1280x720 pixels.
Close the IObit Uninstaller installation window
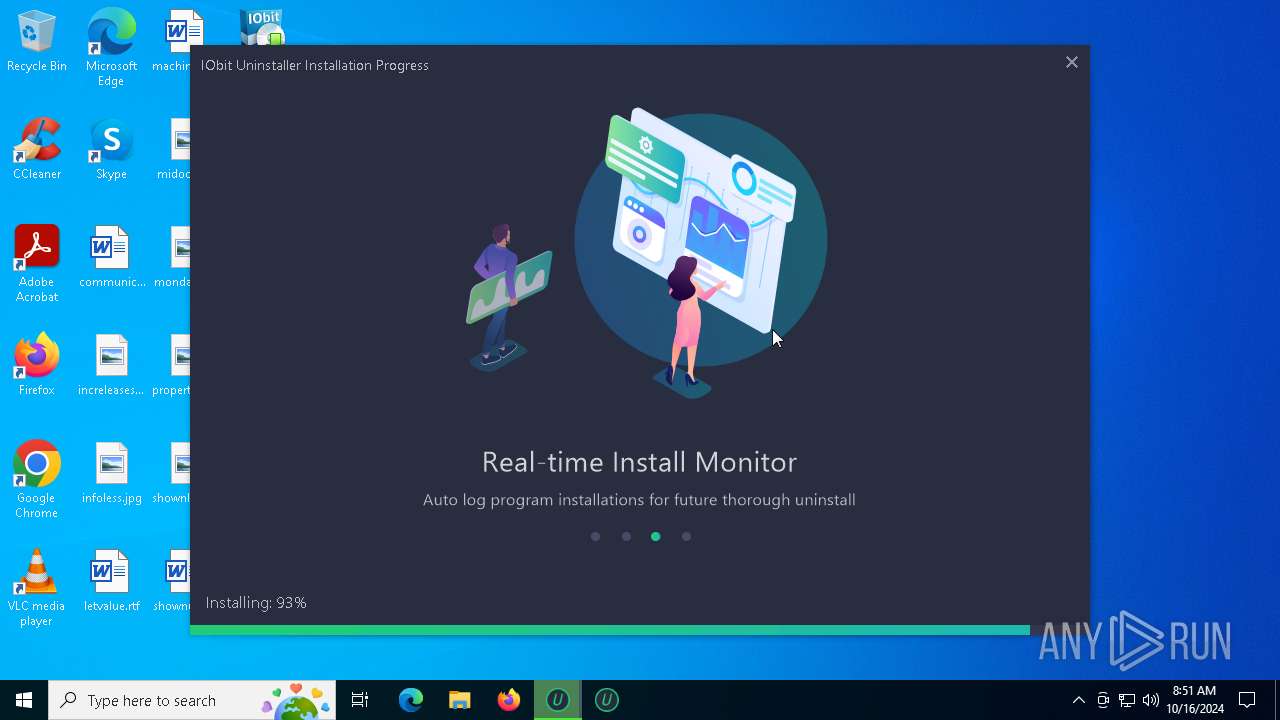(1072, 62)
